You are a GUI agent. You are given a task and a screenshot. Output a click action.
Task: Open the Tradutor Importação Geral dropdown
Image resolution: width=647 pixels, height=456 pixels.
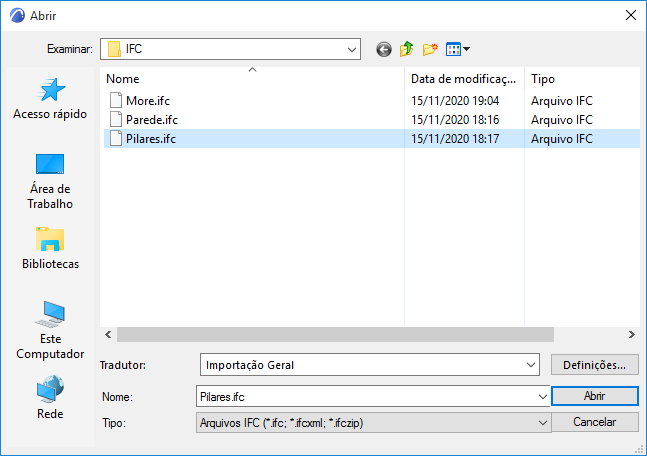click(x=531, y=365)
